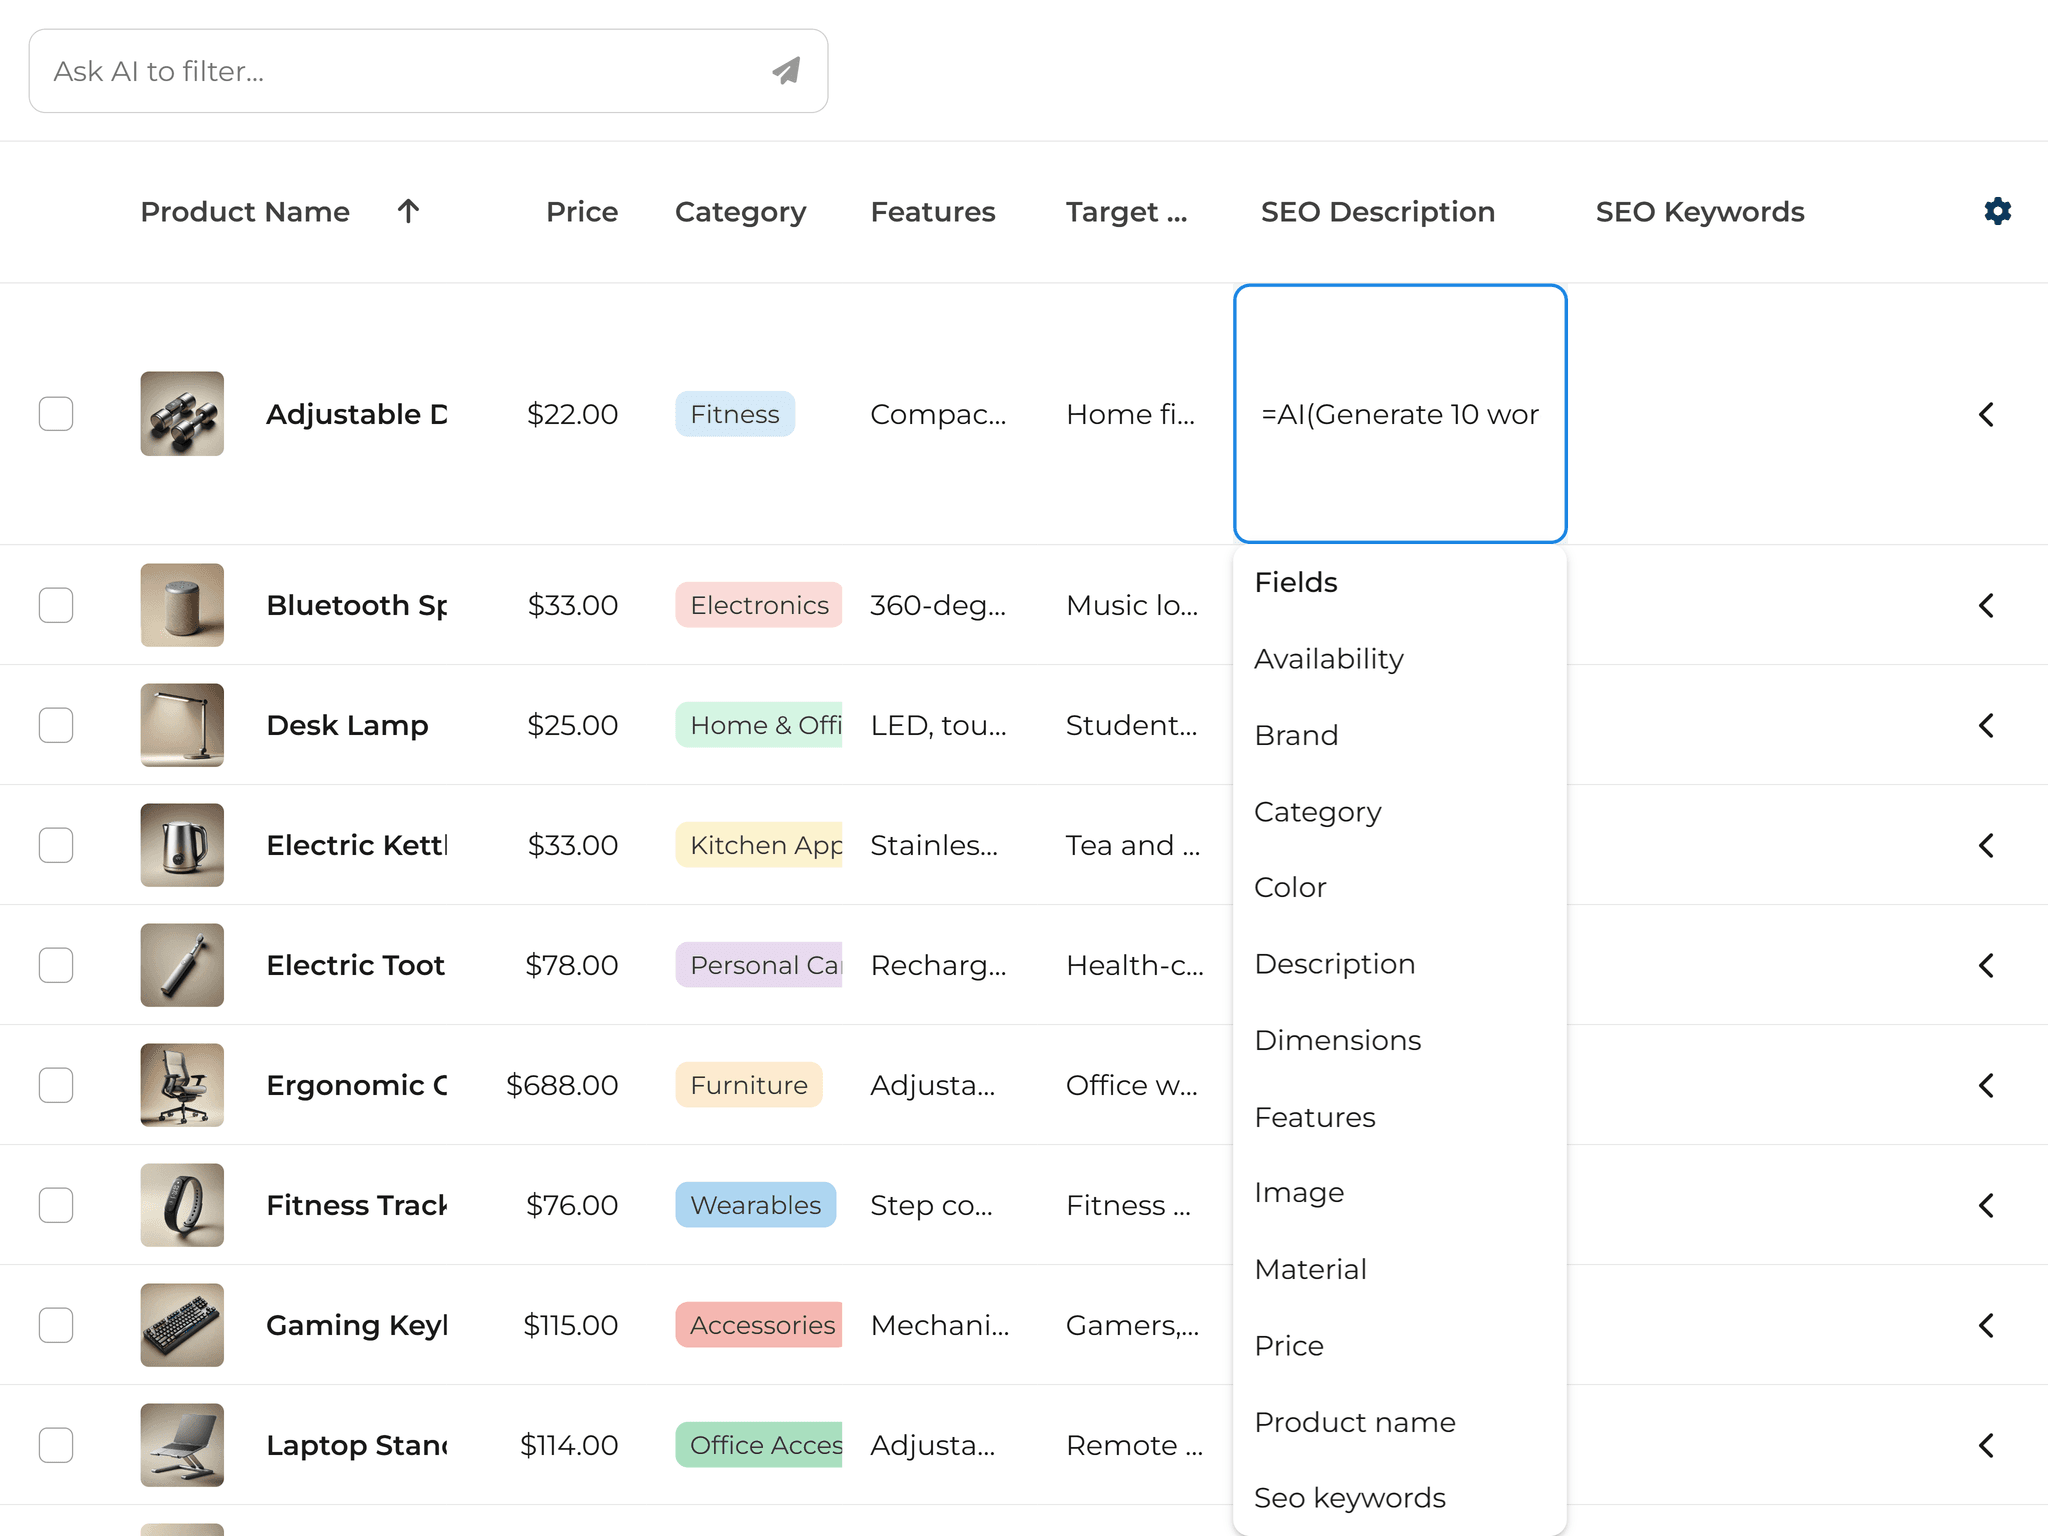Select Price in the Fields dropdown

coord(1288,1345)
